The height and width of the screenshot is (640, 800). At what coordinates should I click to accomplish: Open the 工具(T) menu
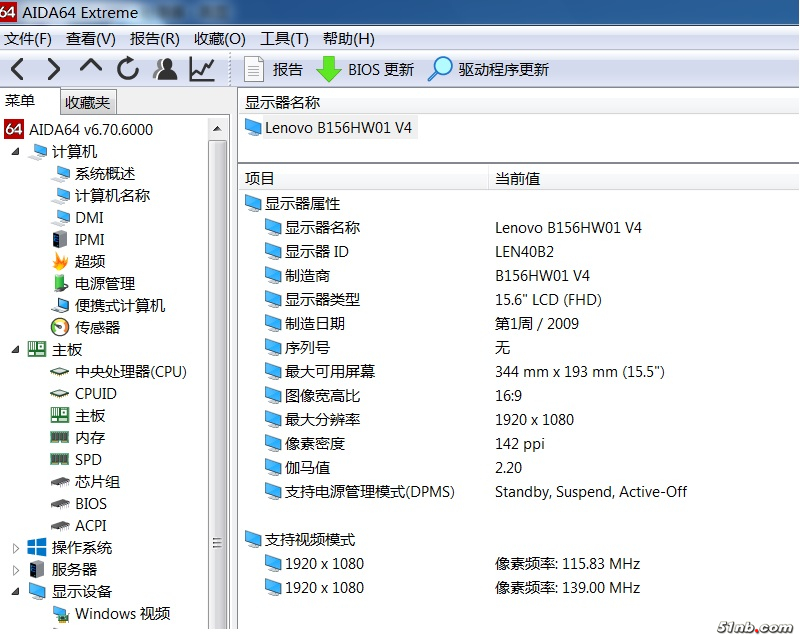coord(284,39)
